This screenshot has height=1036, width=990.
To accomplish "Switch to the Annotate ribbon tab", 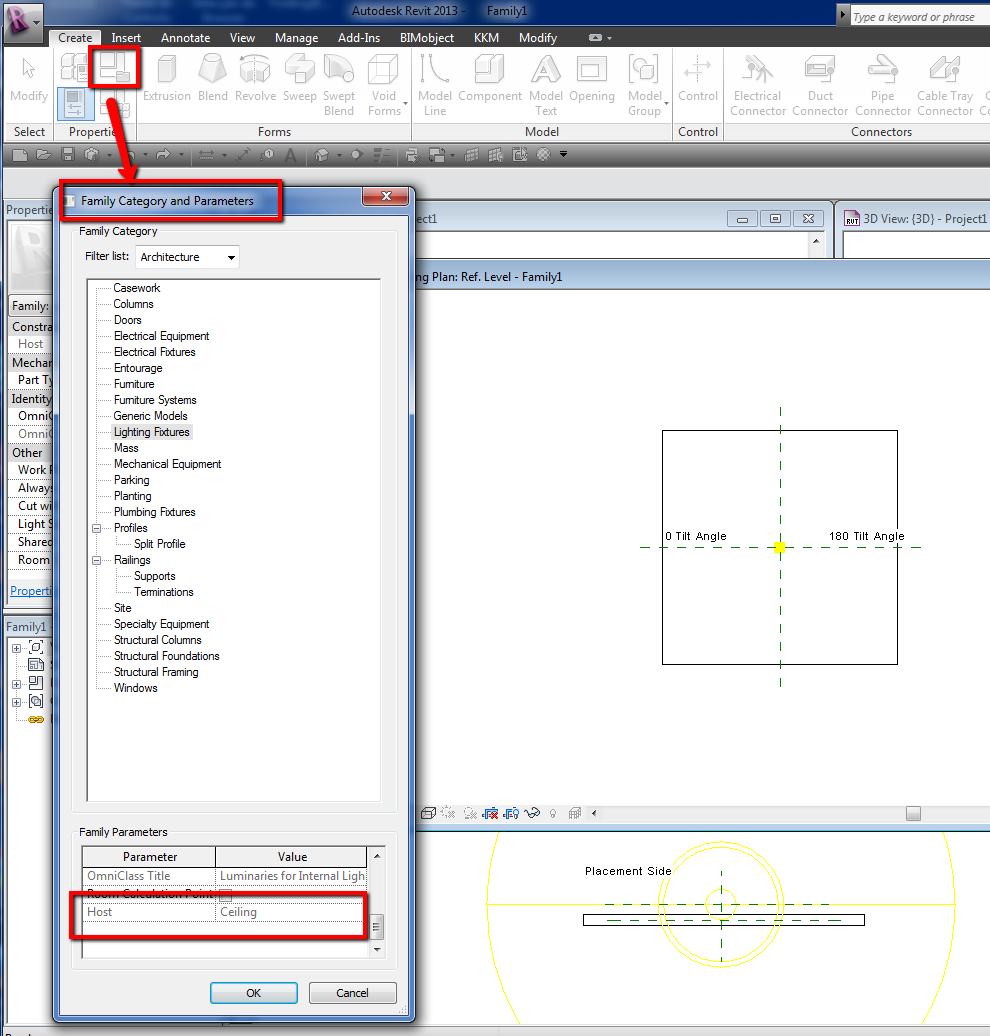I will tap(185, 38).
